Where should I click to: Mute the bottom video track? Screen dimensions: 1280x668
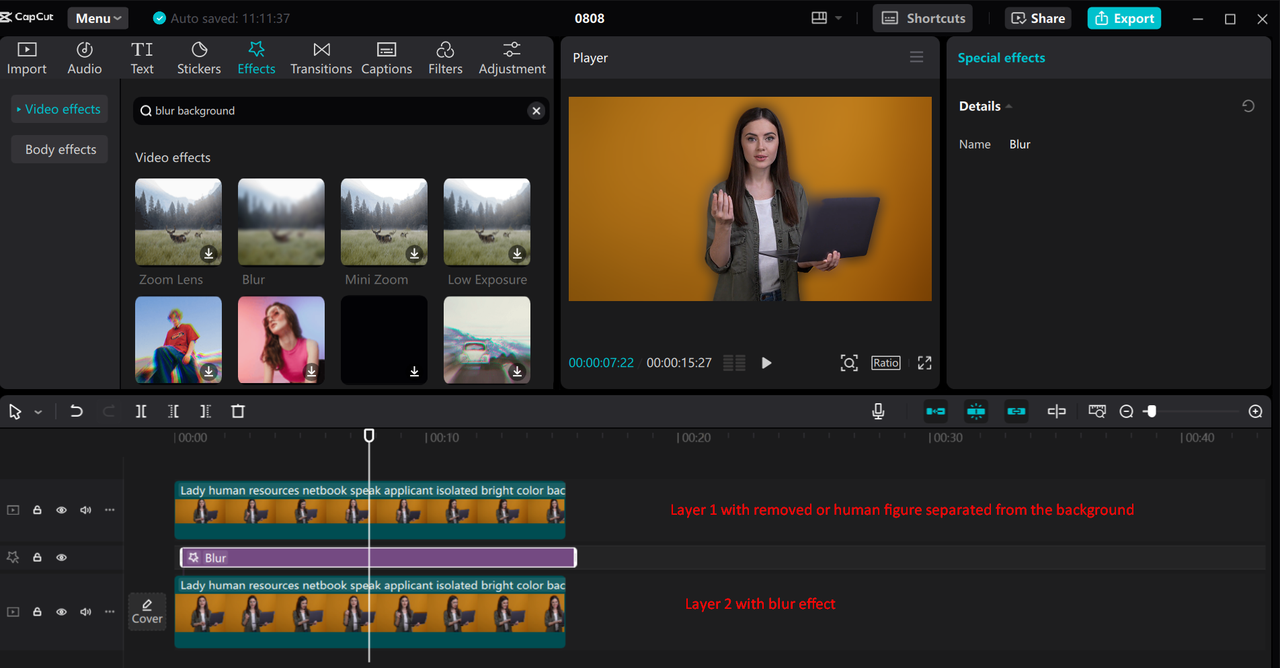[85, 610]
